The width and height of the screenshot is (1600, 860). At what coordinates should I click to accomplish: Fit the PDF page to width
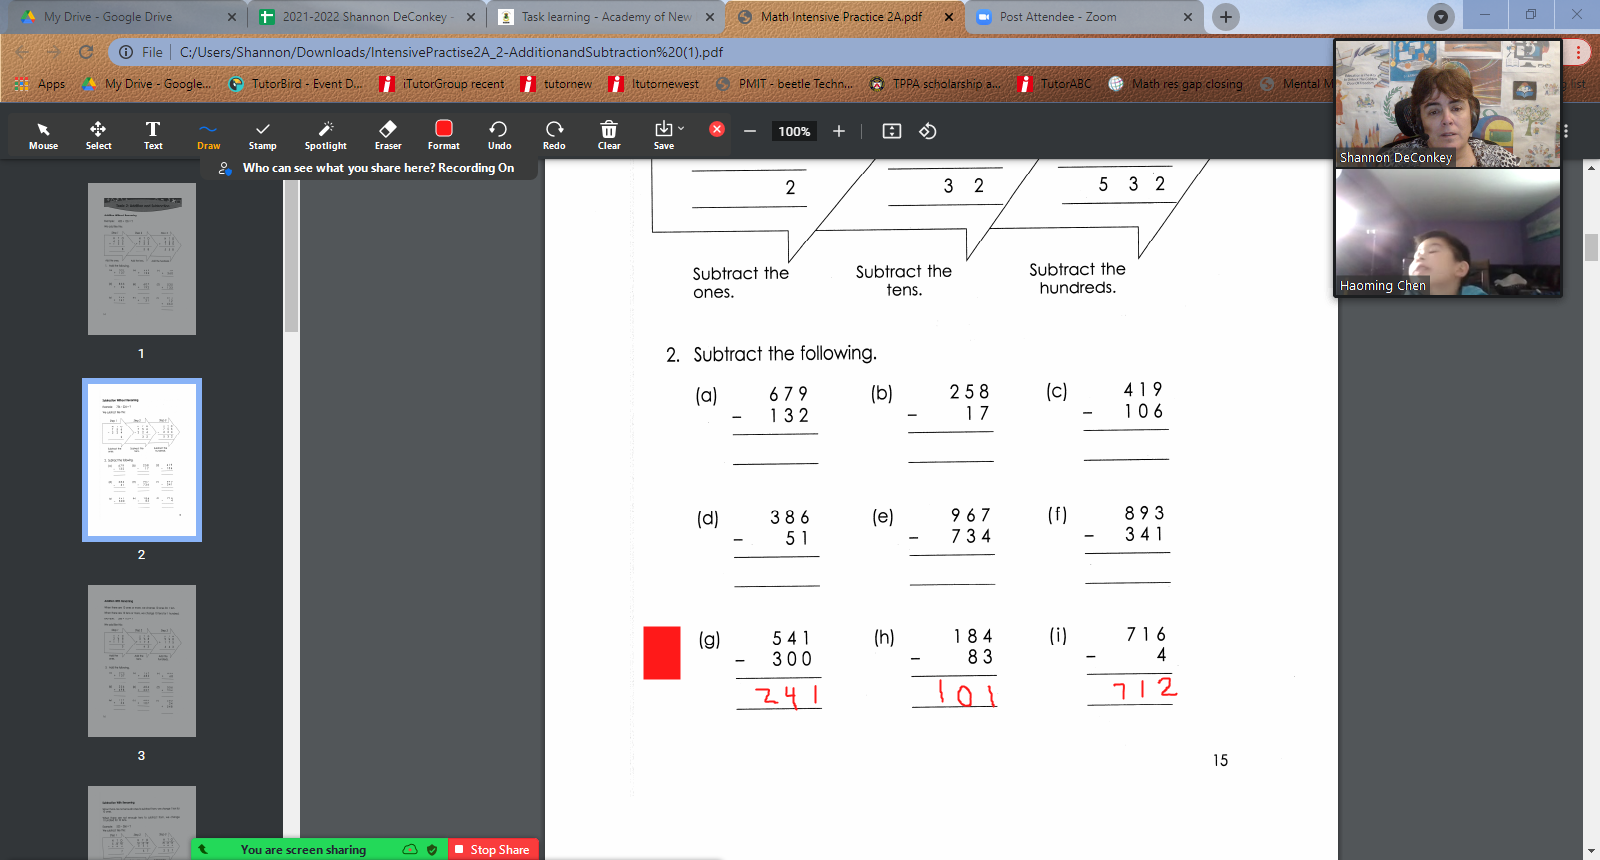pos(892,131)
